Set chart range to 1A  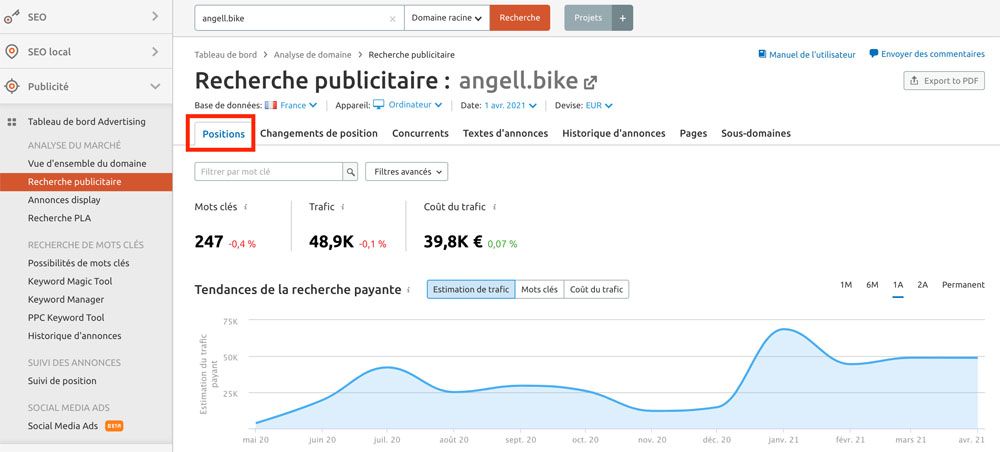tap(898, 285)
